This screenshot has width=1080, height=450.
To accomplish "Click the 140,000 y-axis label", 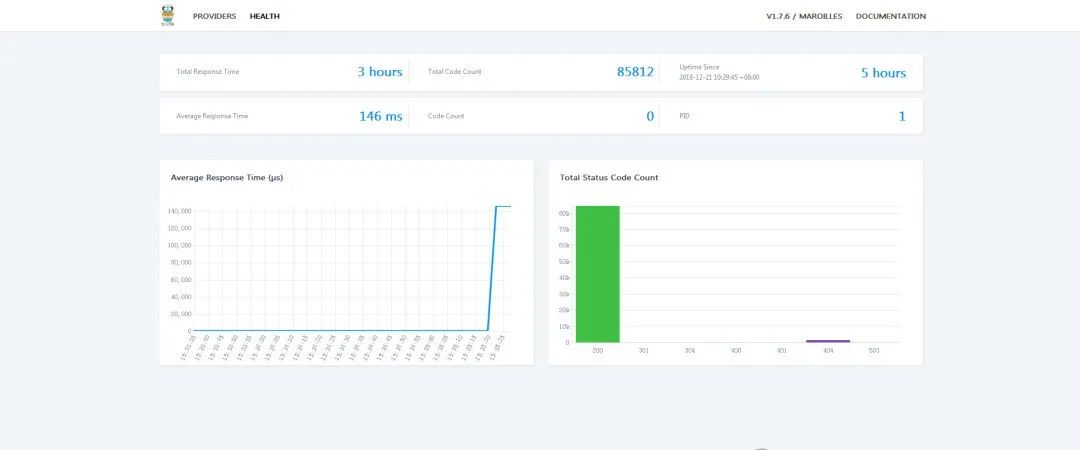I will pos(179,211).
